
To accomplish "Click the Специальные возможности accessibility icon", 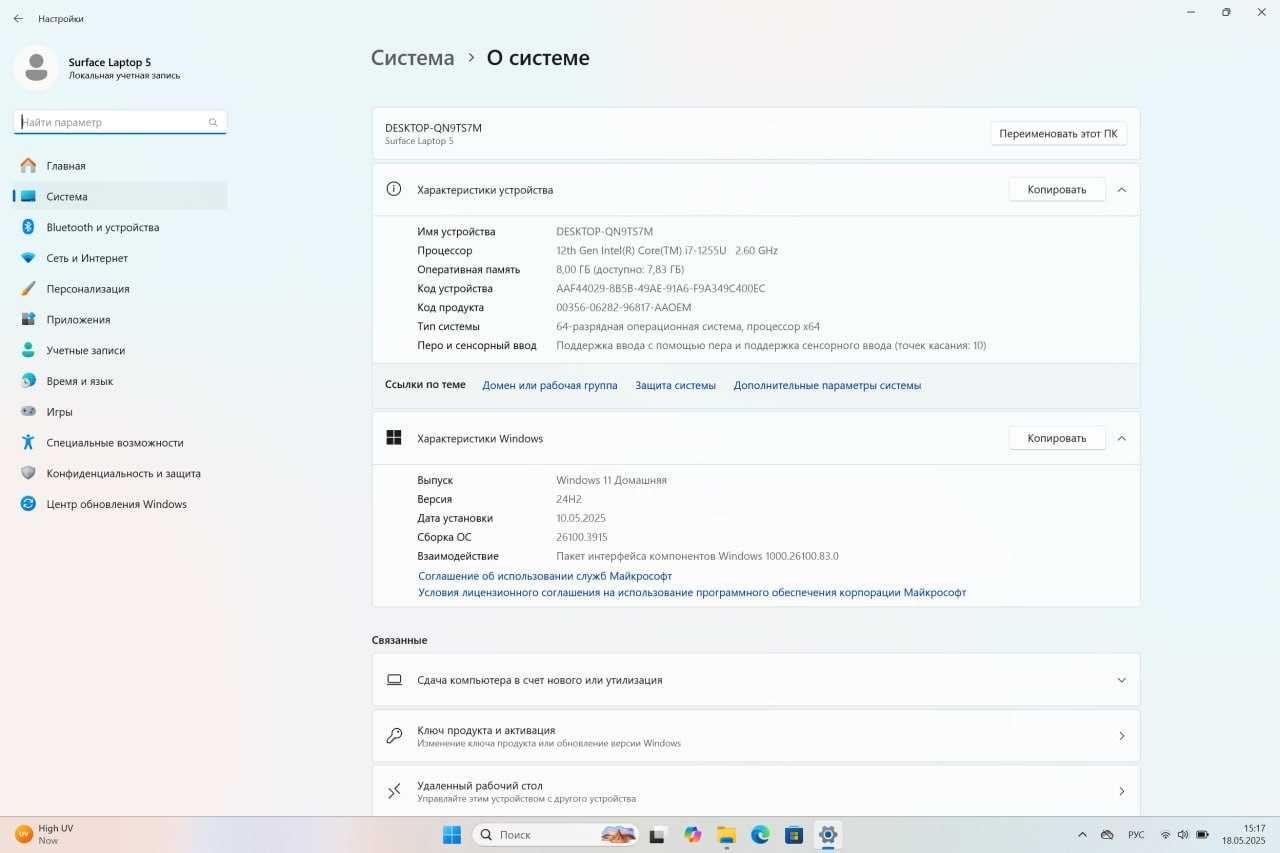I will [x=28, y=442].
